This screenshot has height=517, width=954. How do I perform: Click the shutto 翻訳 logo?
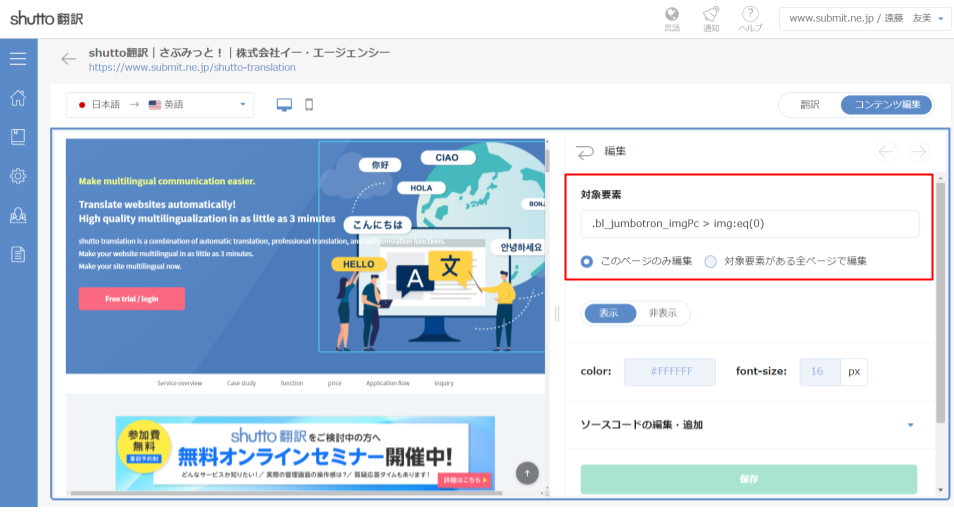[x=47, y=19]
